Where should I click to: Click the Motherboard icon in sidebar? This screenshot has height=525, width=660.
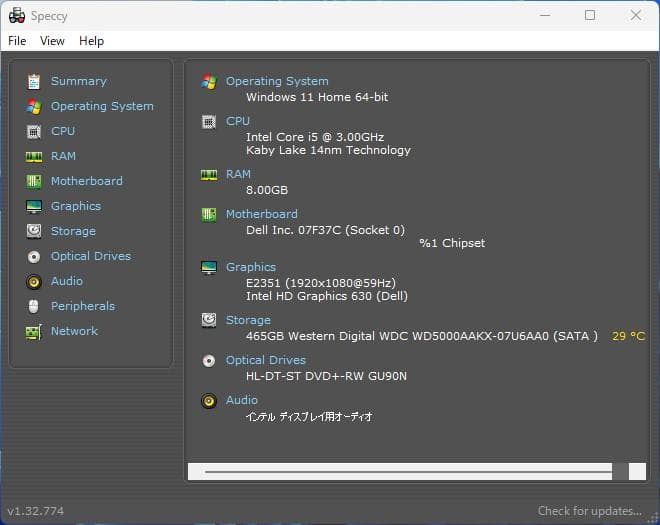(x=34, y=182)
